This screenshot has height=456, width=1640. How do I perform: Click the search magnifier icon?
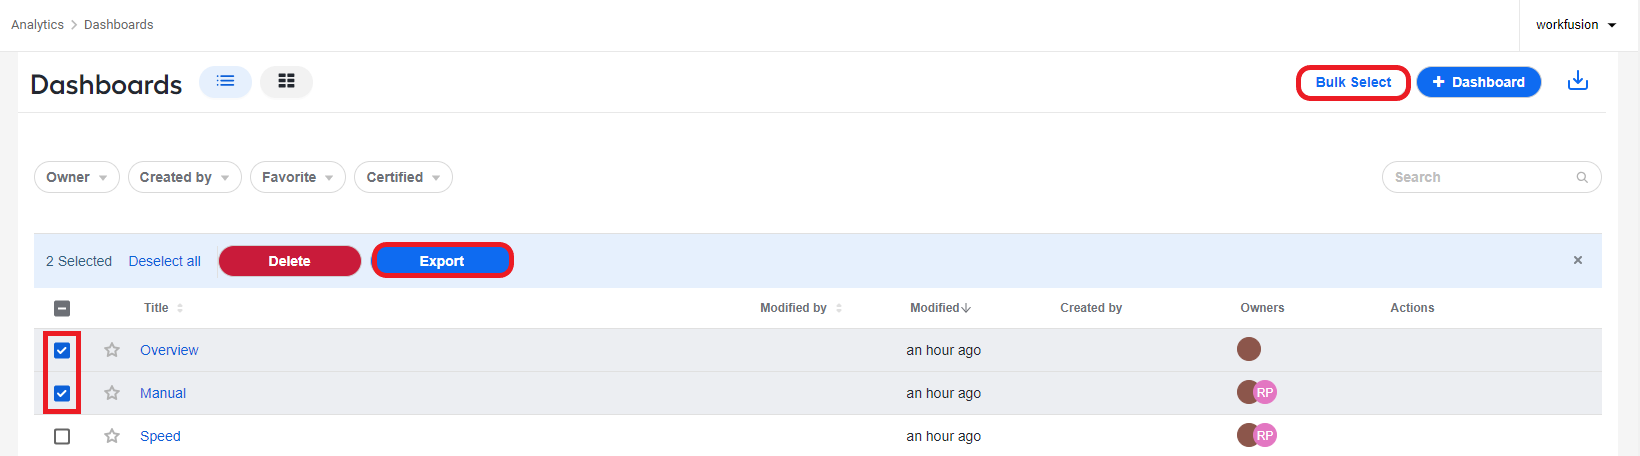pos(1582,177)
